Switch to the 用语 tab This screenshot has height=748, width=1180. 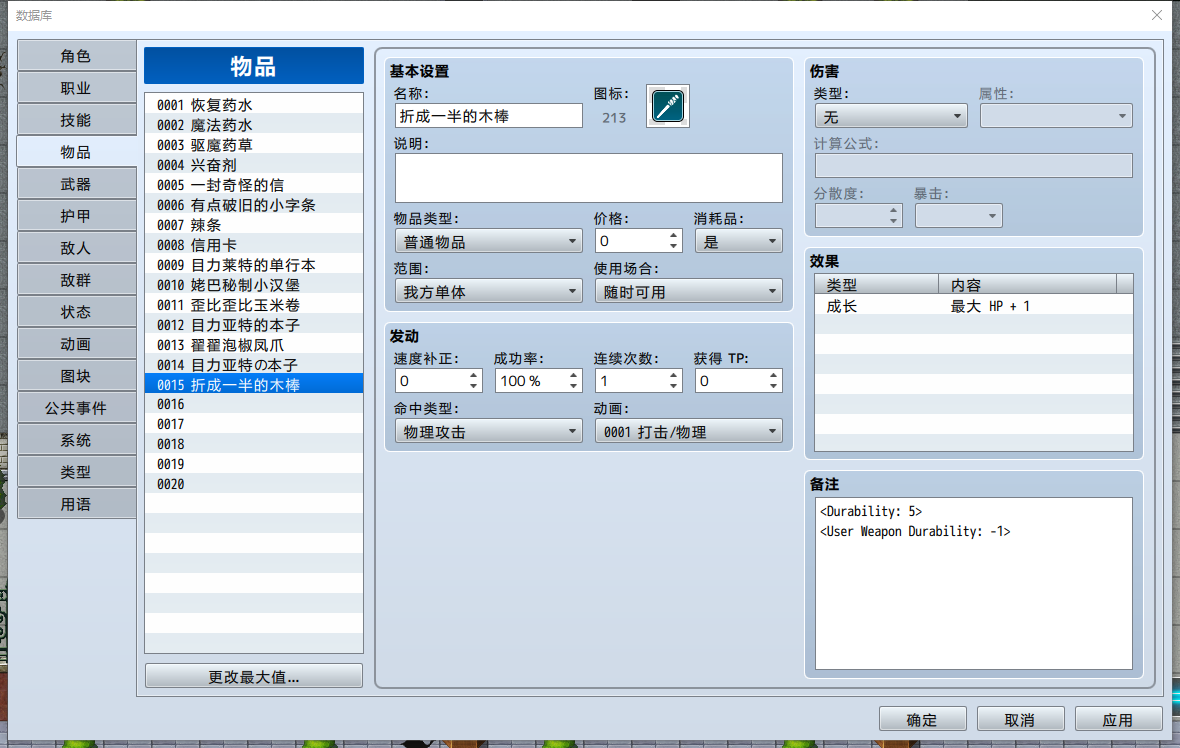pos(76,503)
